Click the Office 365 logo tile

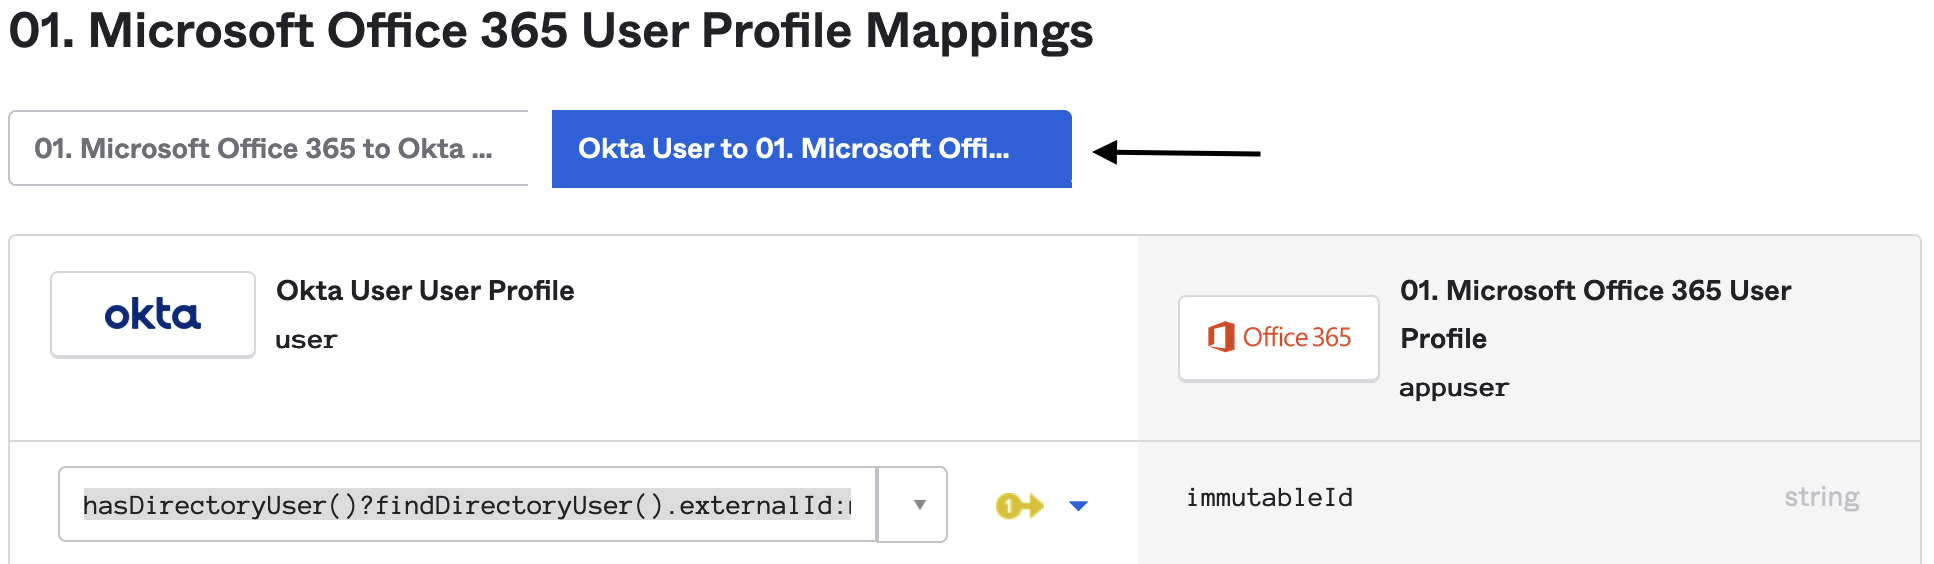(x=1278, y=338)
